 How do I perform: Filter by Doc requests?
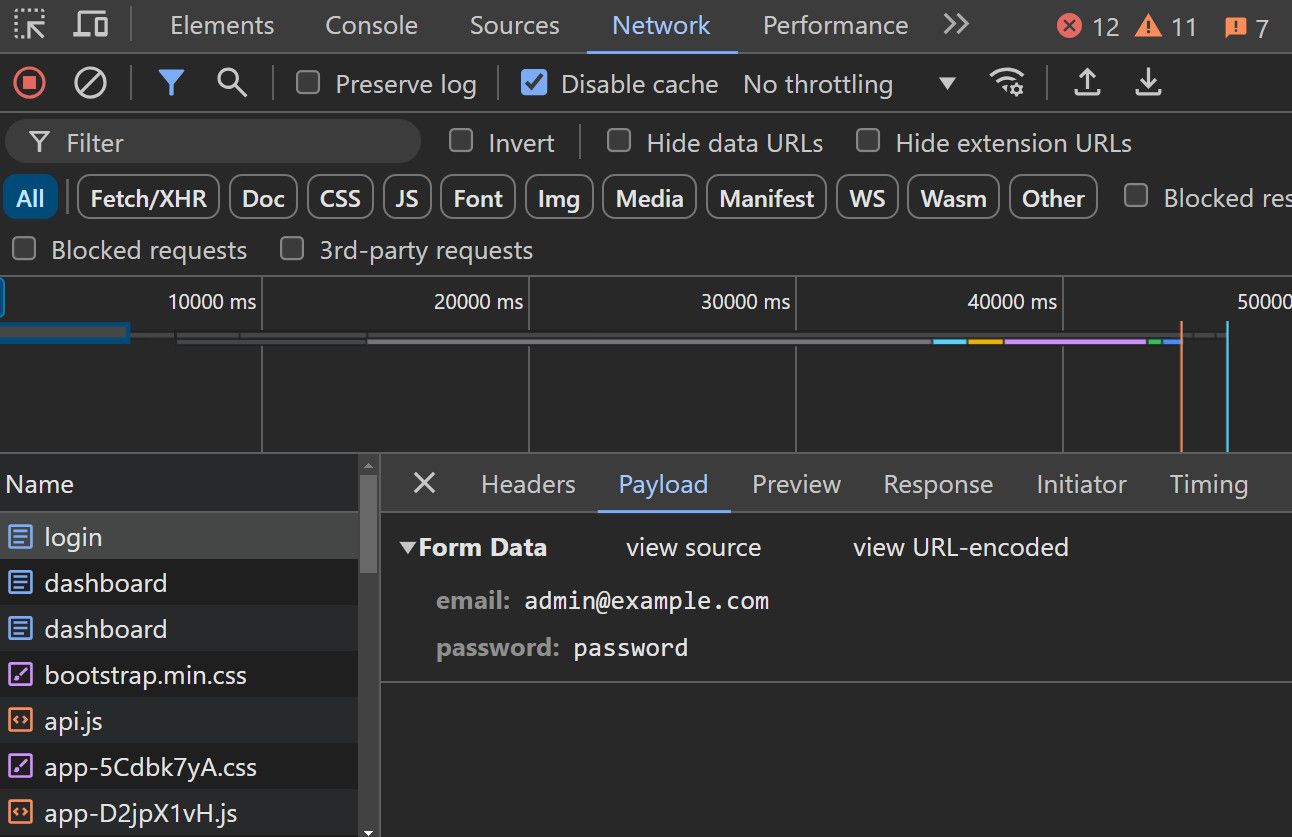263,198
